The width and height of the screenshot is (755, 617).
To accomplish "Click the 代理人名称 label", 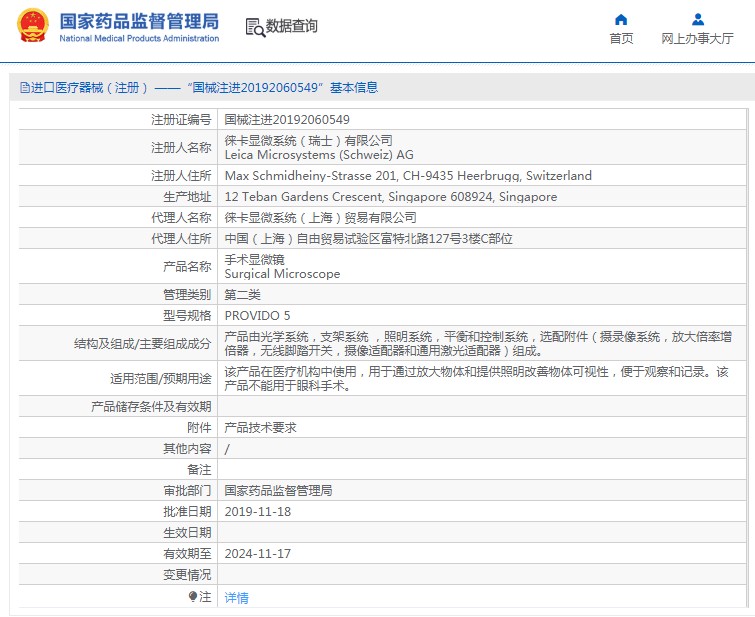I will click(x=181, y=218).
